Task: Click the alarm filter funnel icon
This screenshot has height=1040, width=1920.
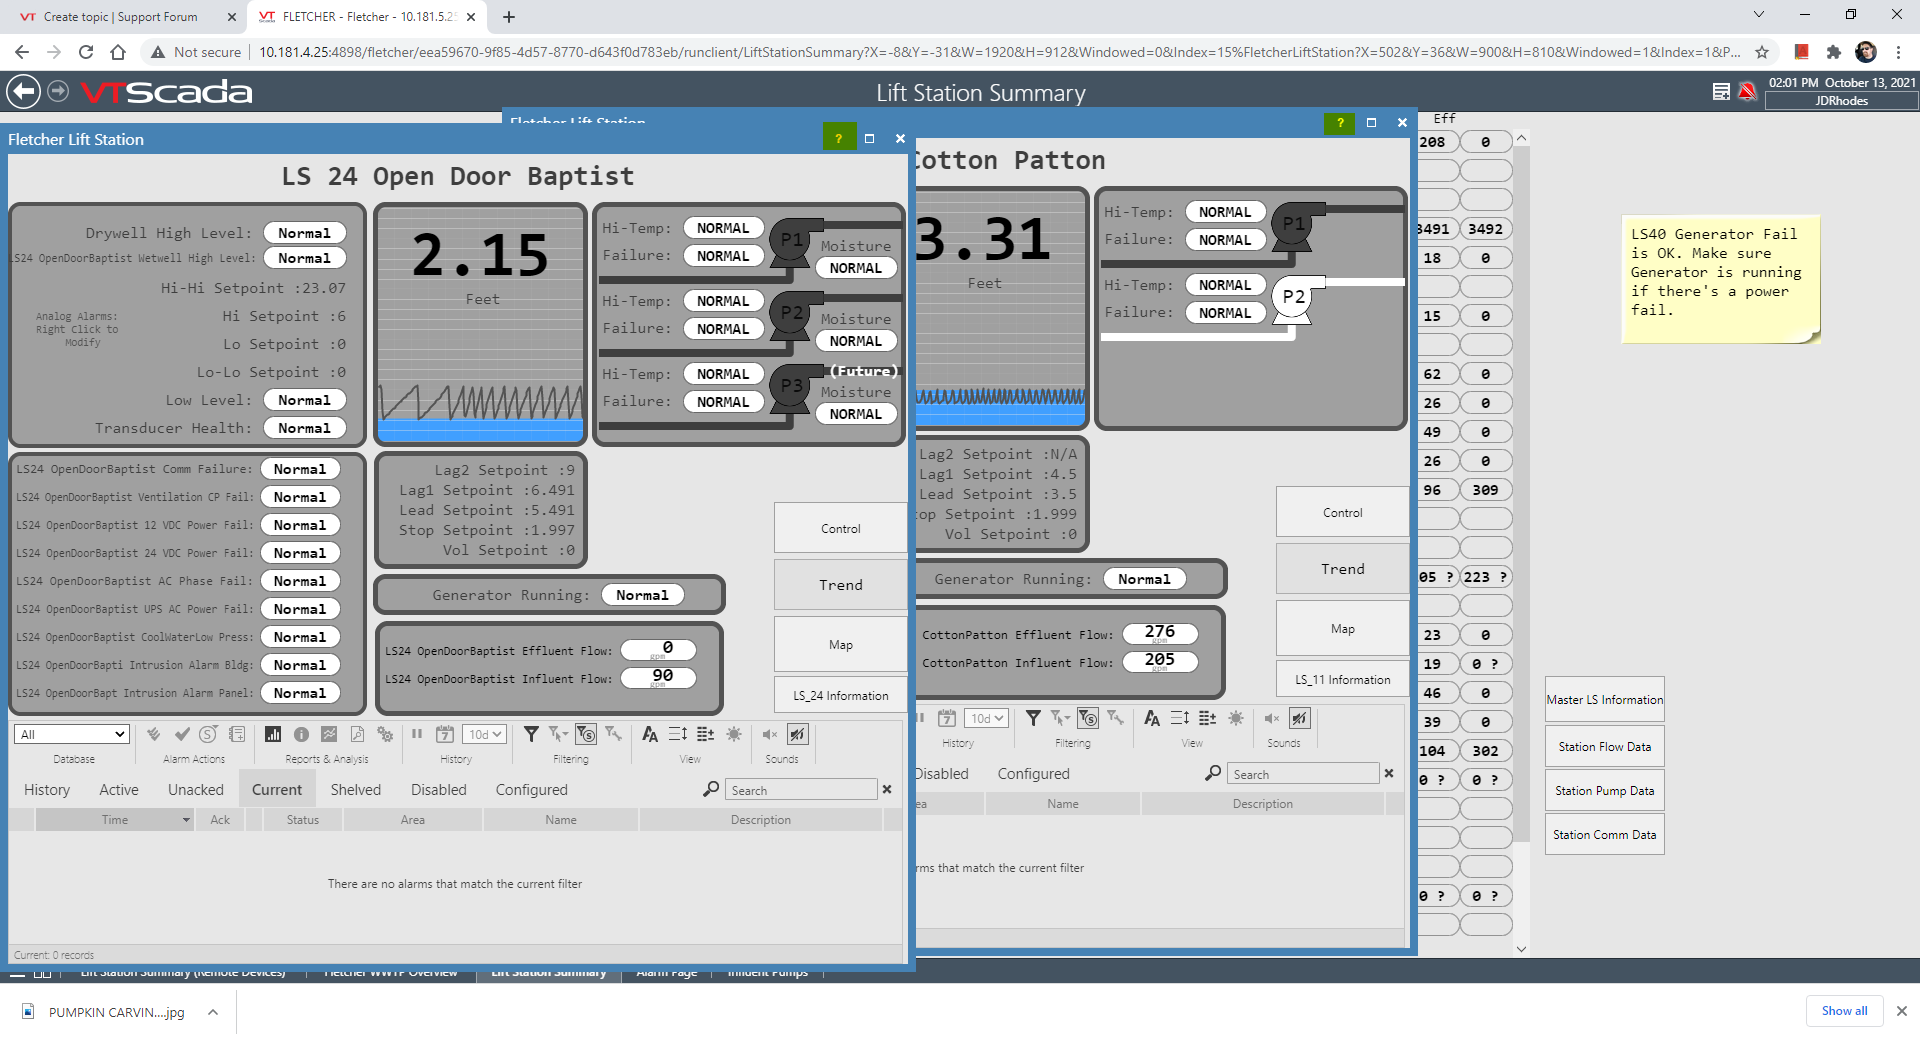Action: 531,735
